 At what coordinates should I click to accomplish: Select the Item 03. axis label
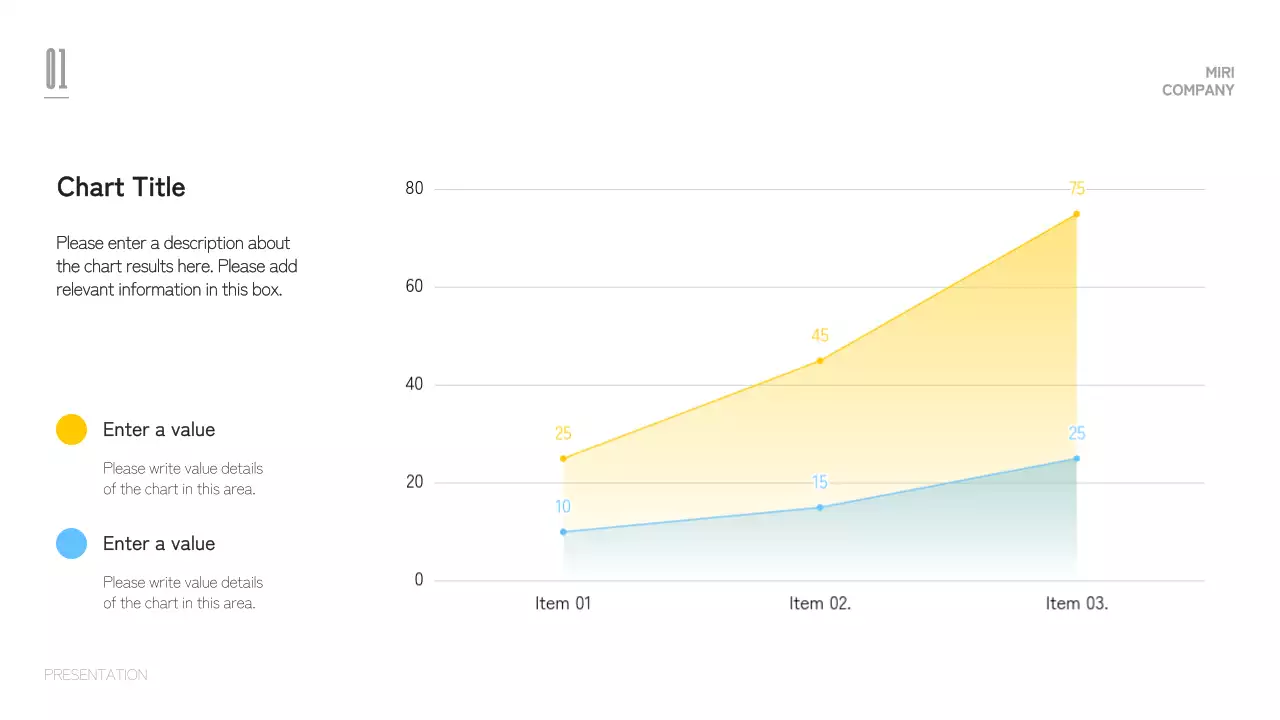(x=1077, y=603)
